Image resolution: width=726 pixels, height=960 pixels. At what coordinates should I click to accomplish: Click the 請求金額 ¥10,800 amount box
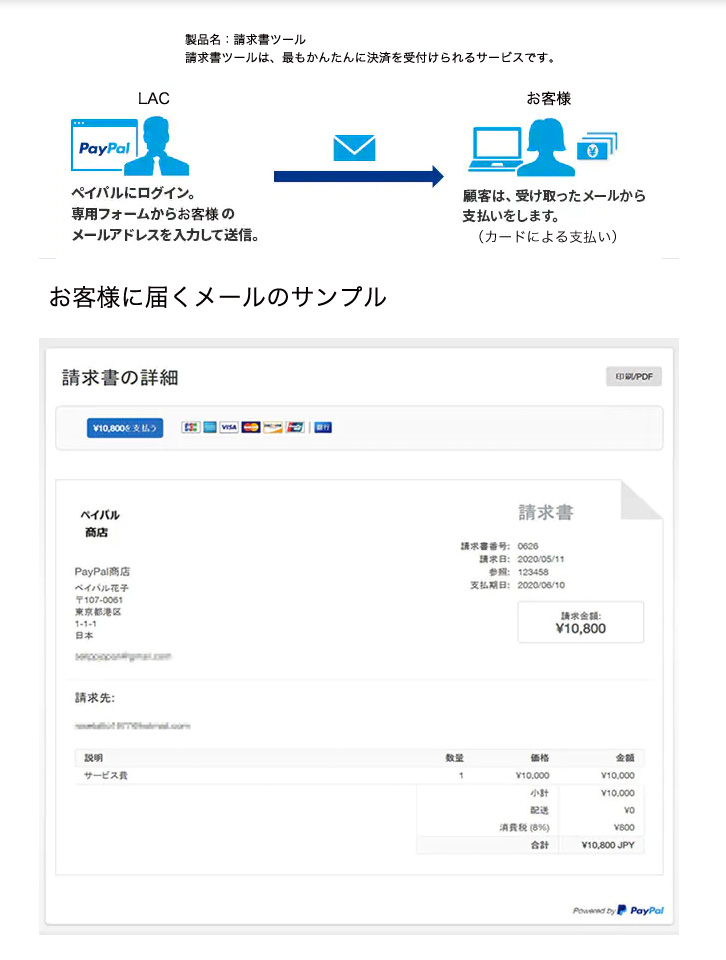point(580,622)
